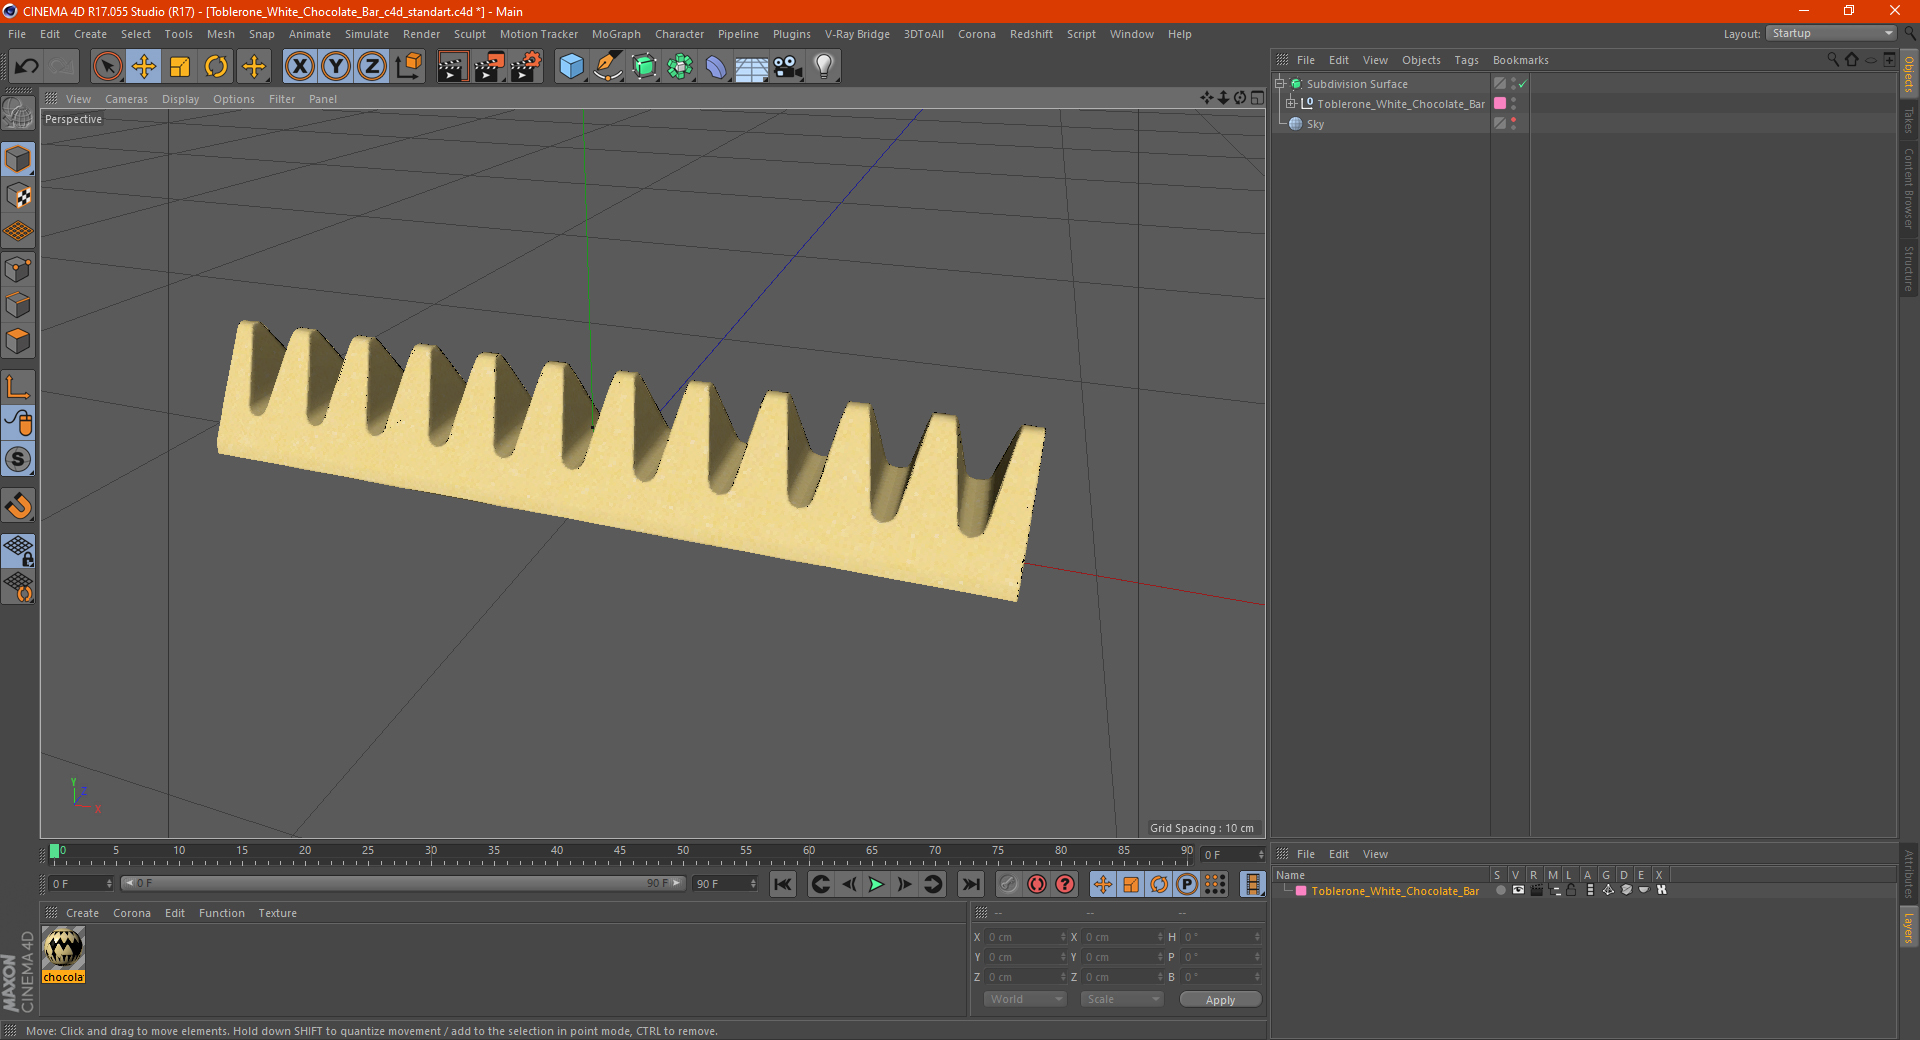Open the Layout Startup dropdown
Screen dimensions: 1920x1040
tap(1831, 33)
